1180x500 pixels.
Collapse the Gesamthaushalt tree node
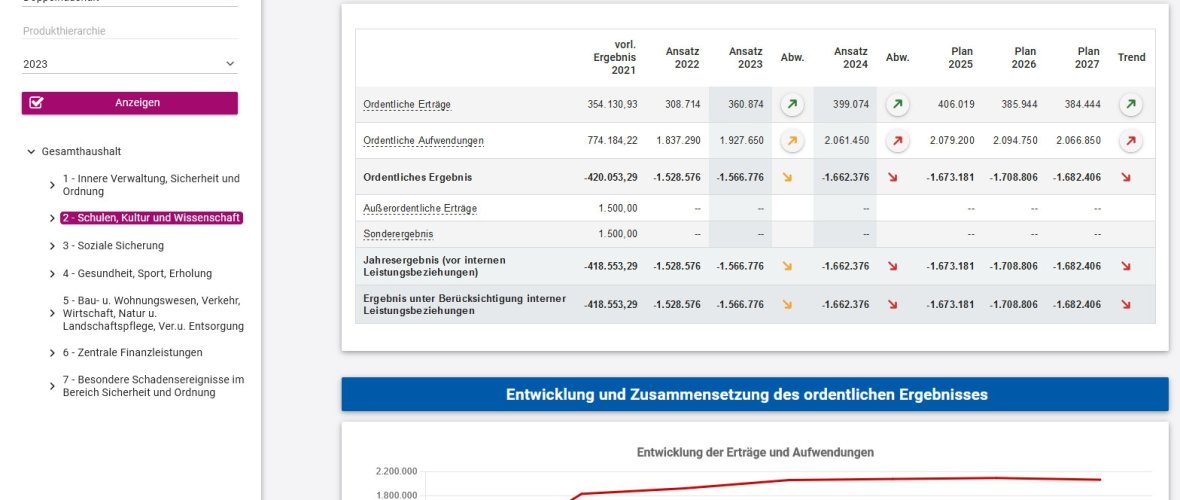coord(31,151)
